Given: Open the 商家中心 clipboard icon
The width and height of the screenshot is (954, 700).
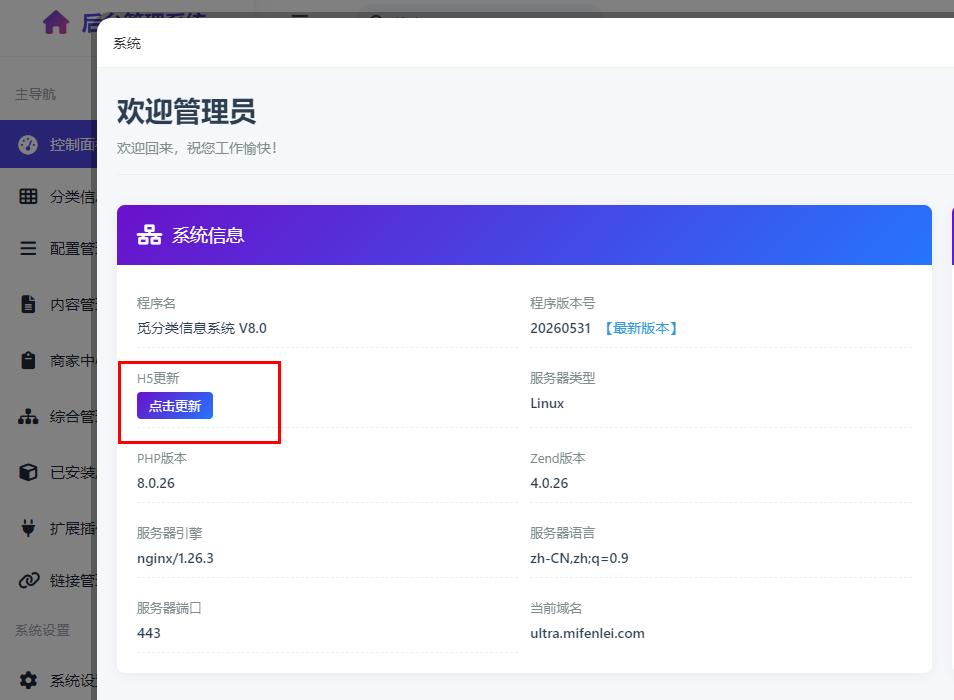Looking at the screenshot, I should click(28, 361).
